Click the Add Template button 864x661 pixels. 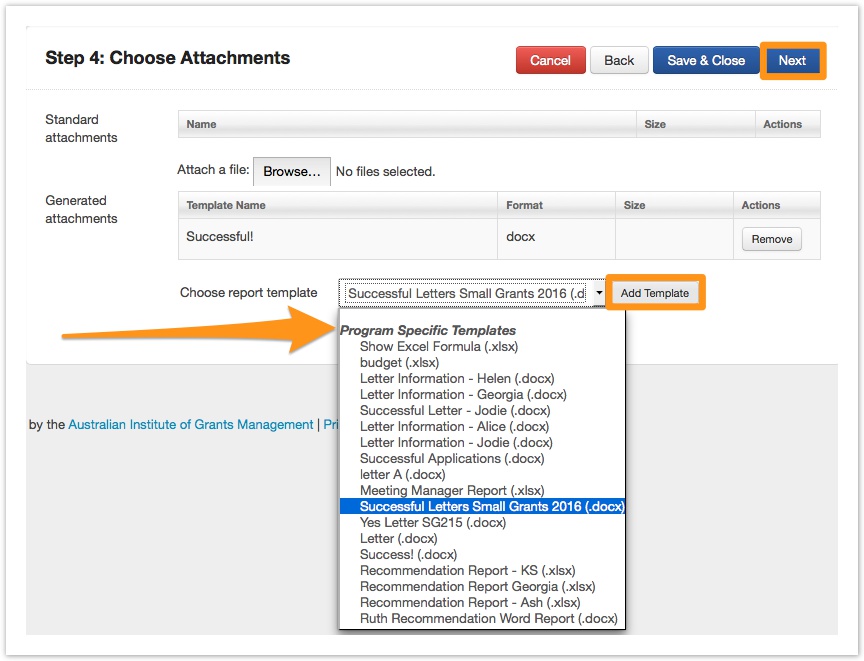click(x=655, y=293)
